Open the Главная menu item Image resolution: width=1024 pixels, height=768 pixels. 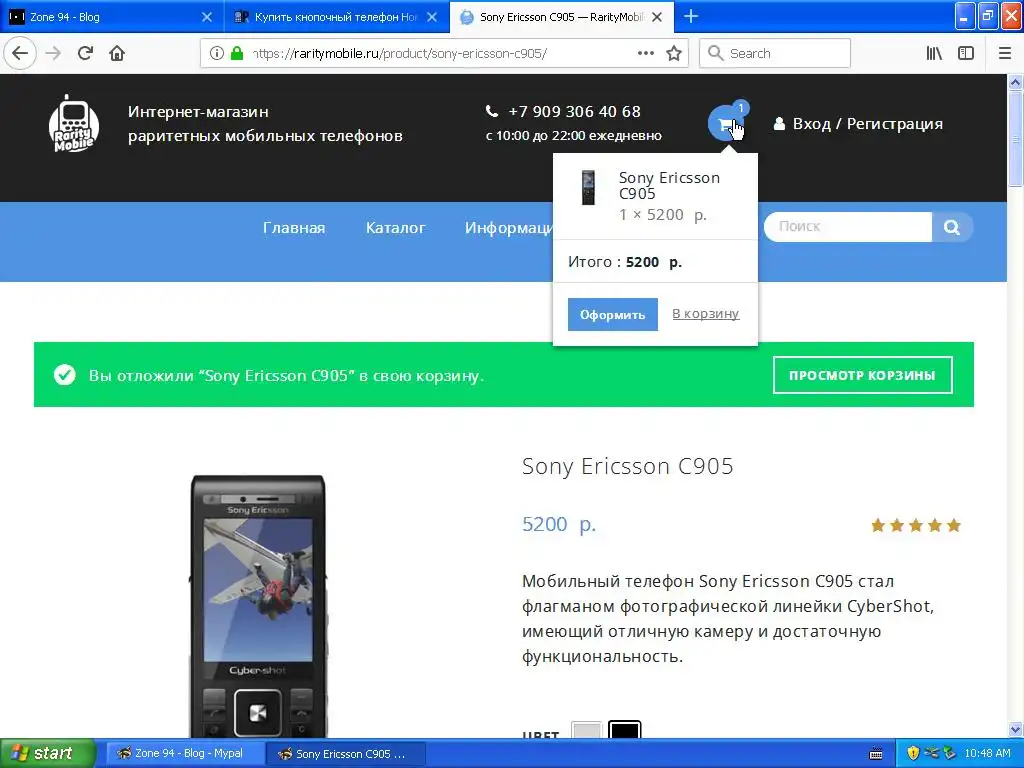pos(294,227)
